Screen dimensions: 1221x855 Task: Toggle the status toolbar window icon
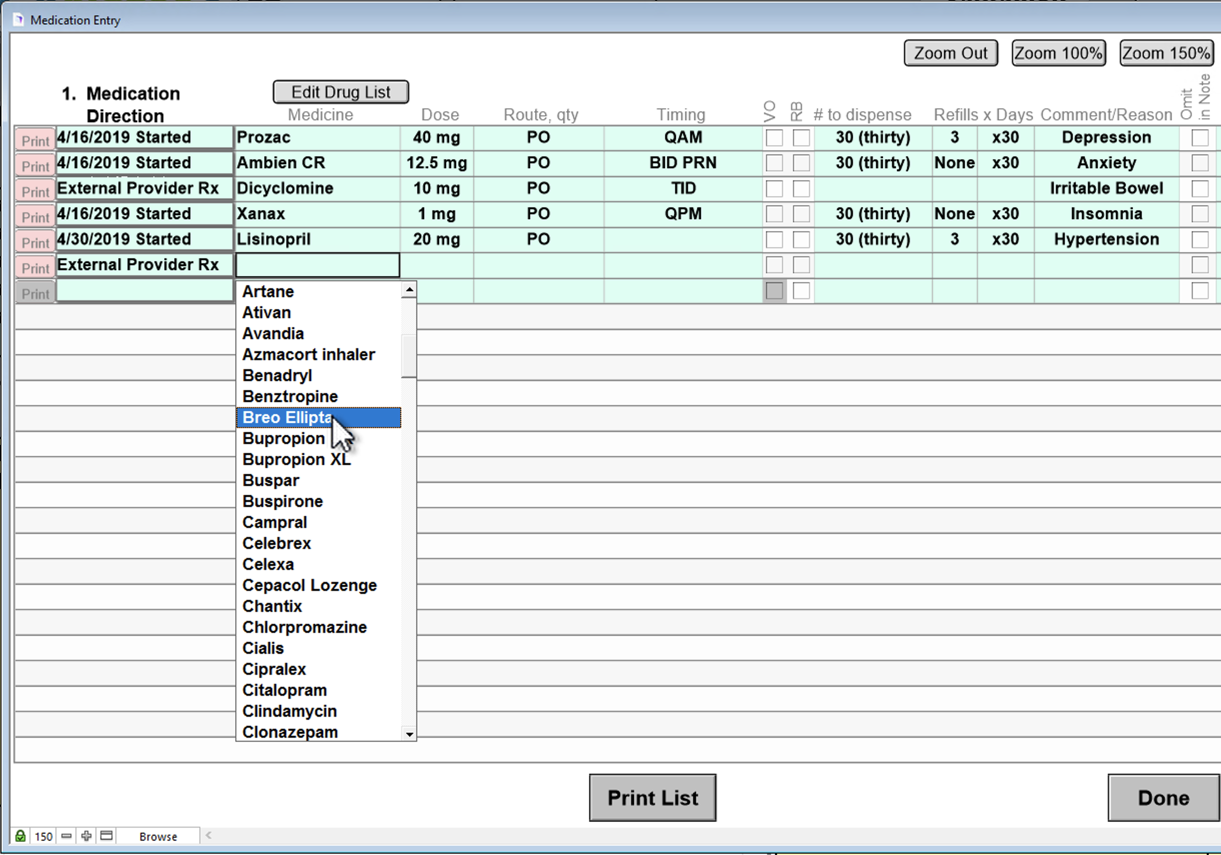pos(106,836)
